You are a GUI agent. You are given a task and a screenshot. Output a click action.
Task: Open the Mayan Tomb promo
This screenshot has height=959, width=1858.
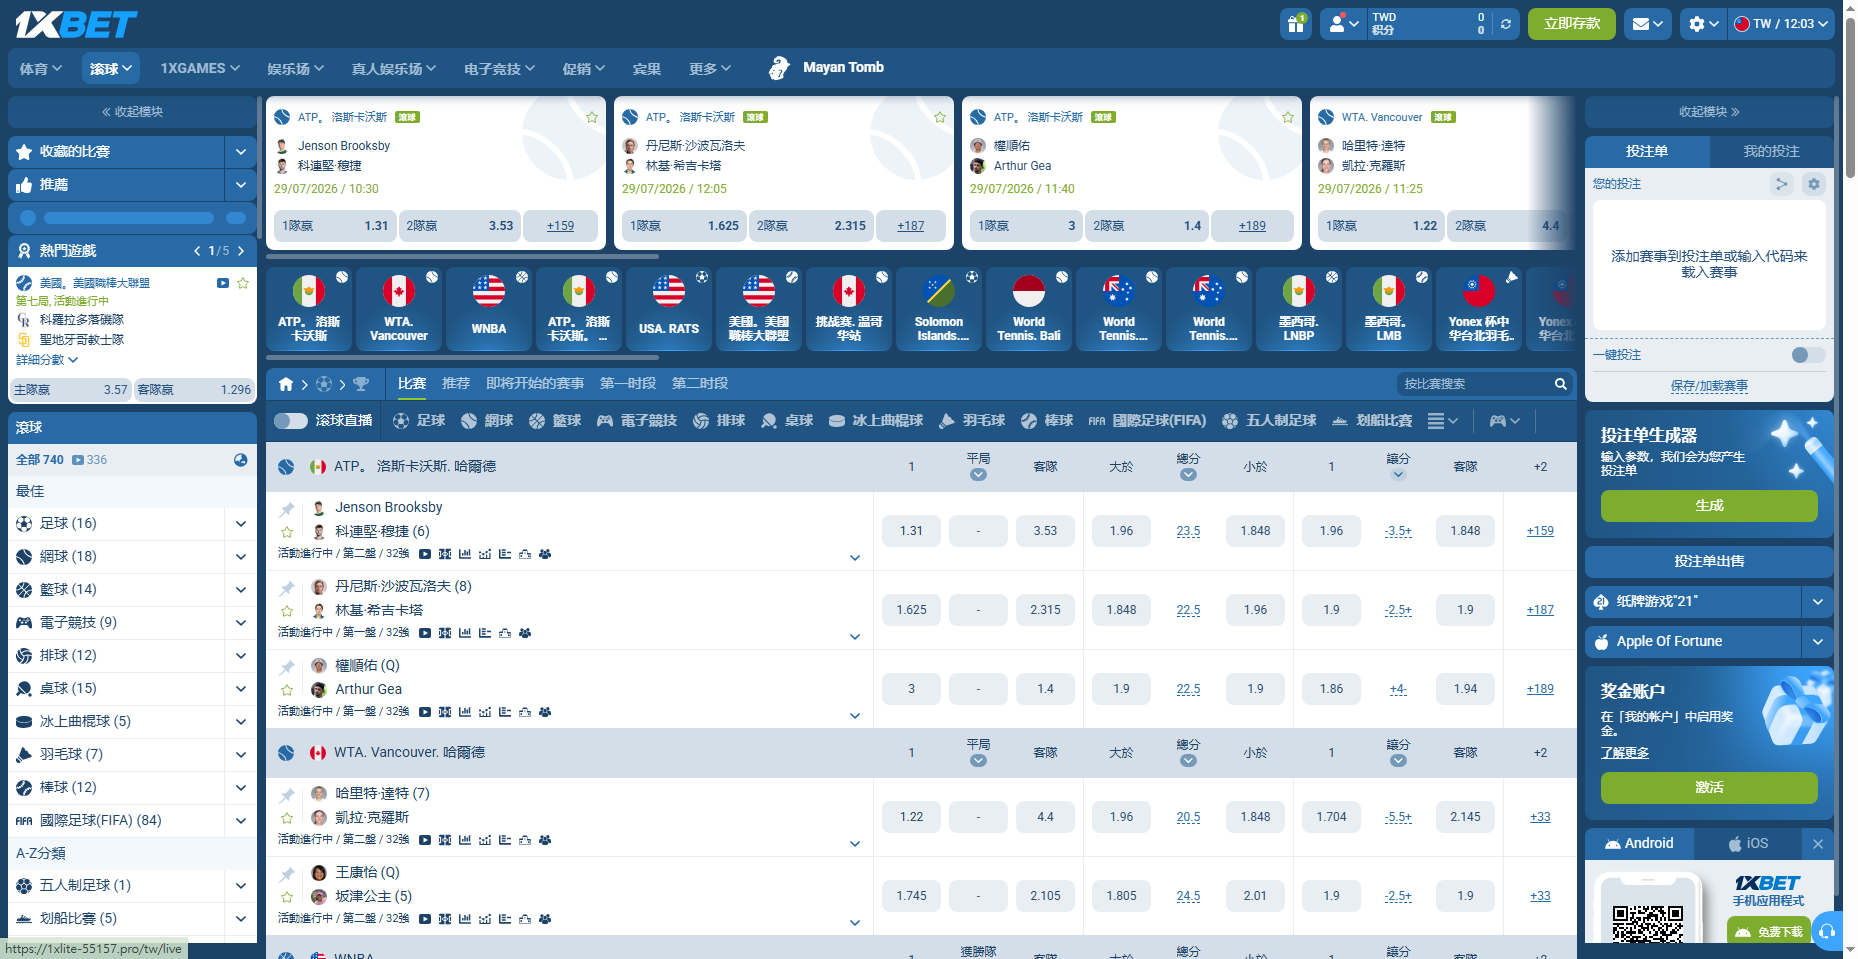[826, 68]
